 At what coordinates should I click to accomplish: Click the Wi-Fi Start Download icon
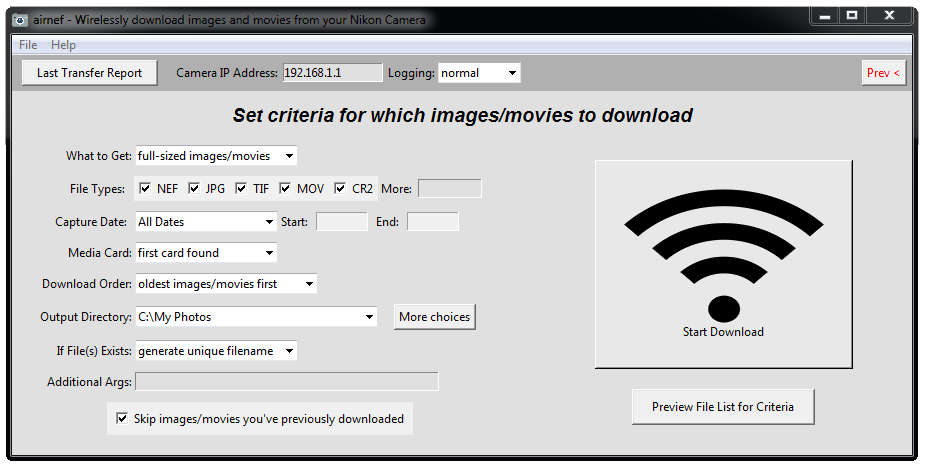pos(723,264)
